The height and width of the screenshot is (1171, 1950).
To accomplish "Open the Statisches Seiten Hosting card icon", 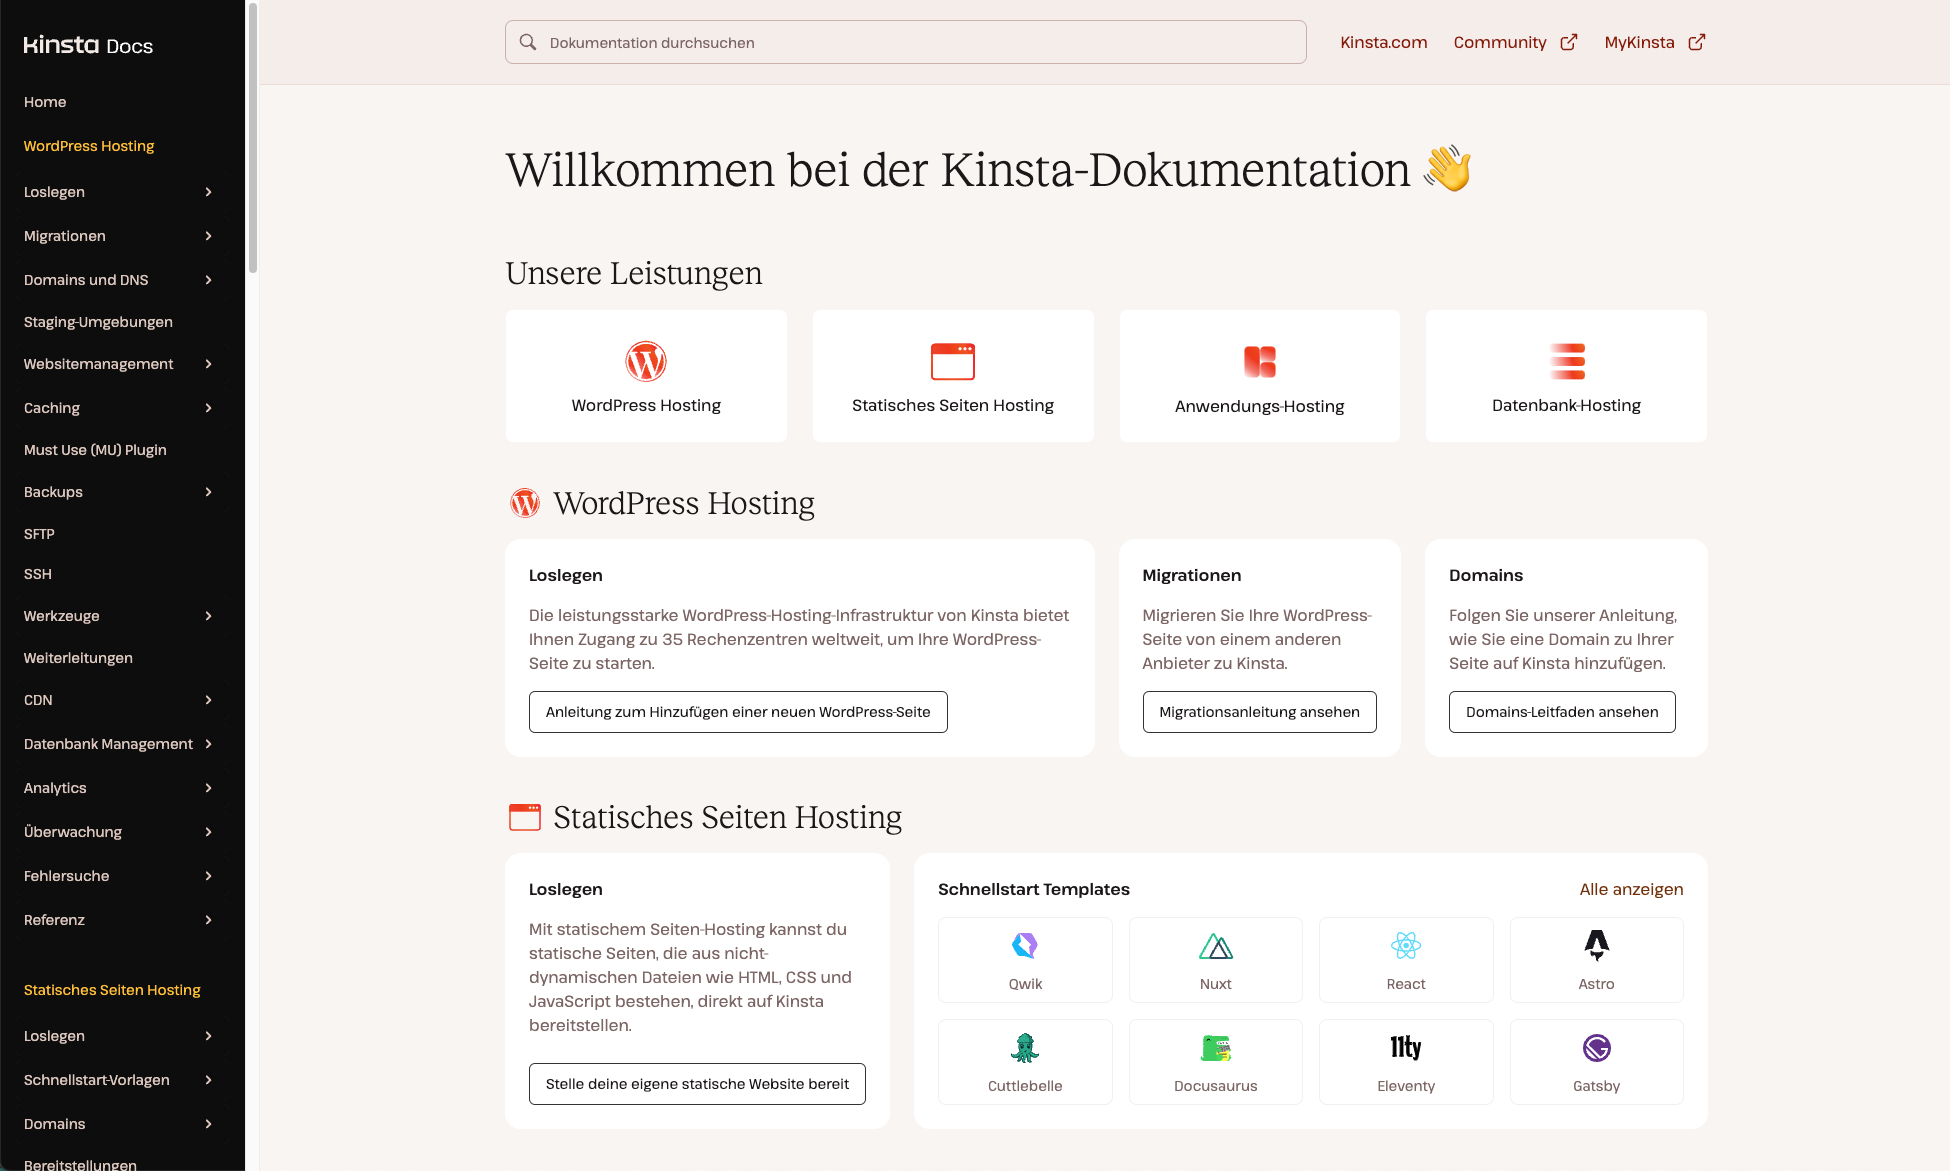I will [952, 361].
